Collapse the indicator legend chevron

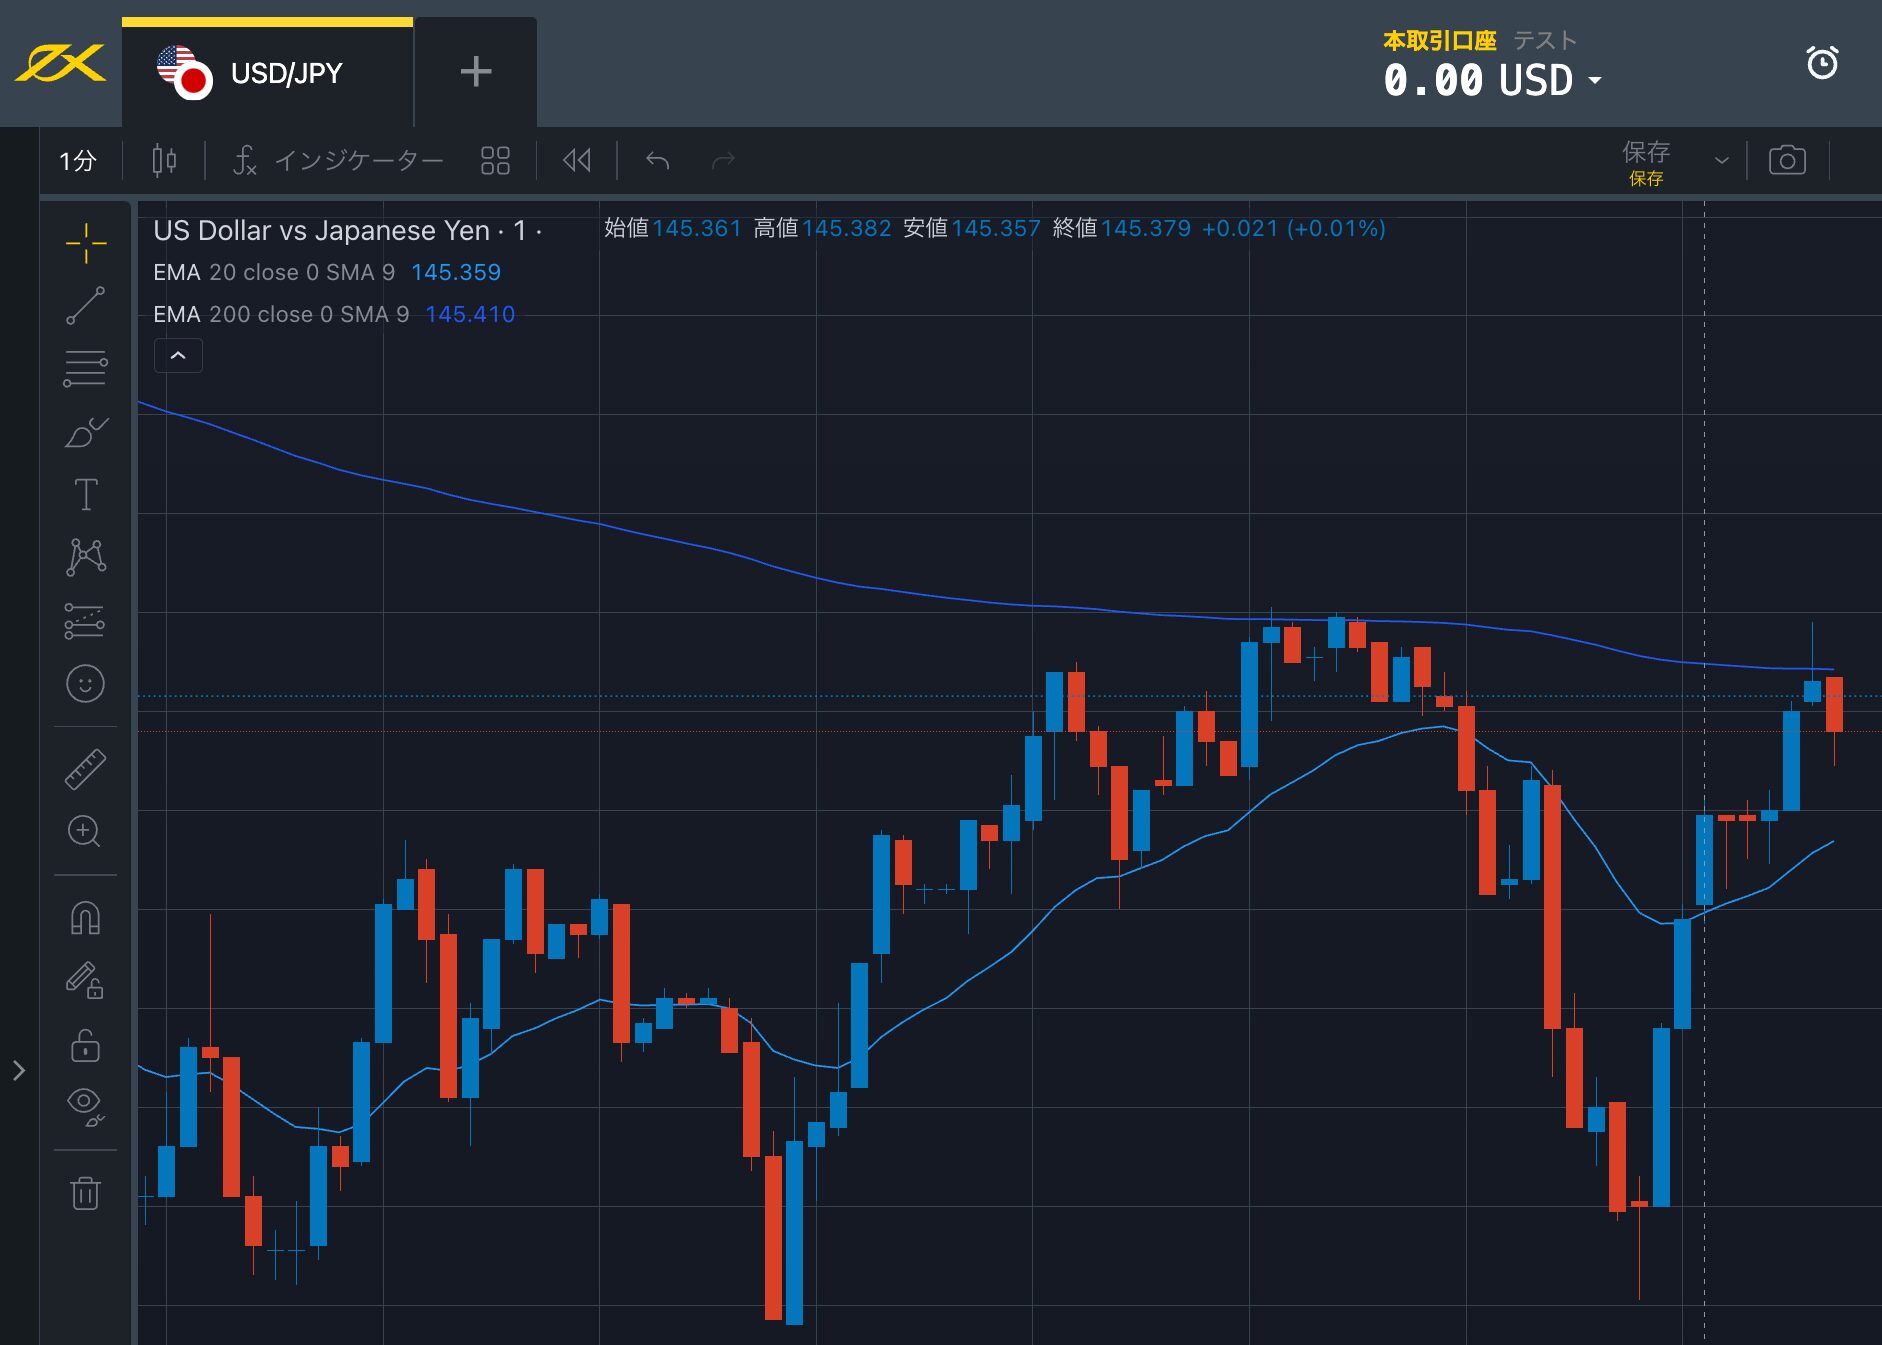178,356
